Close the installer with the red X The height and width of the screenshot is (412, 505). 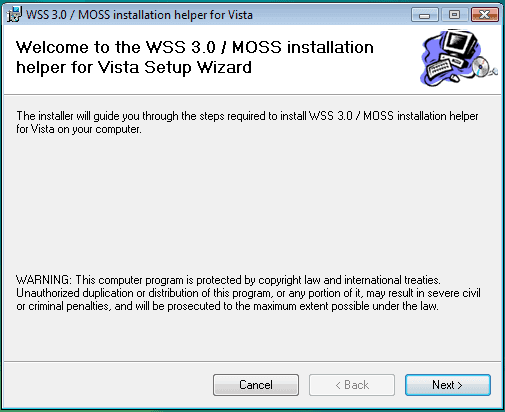(485, 15)
